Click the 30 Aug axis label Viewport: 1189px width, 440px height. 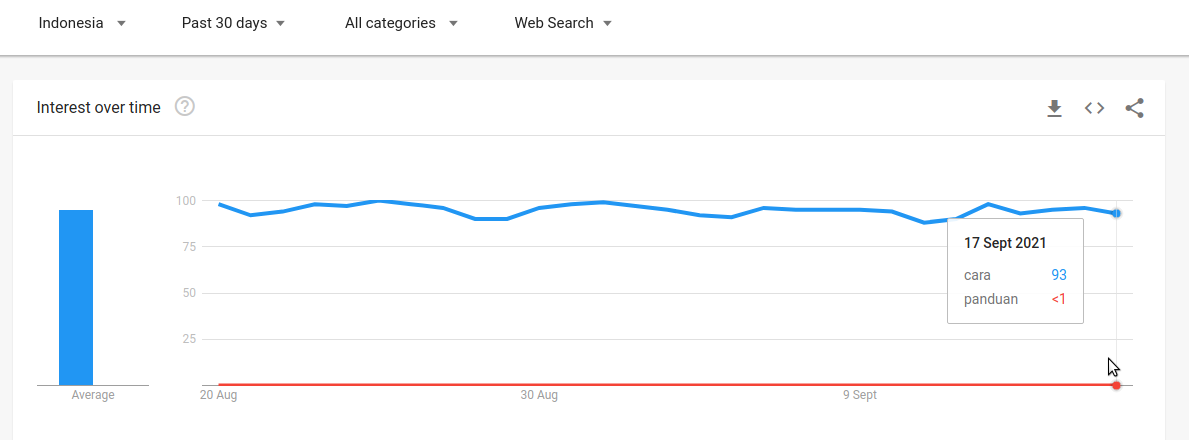[539, 395]
